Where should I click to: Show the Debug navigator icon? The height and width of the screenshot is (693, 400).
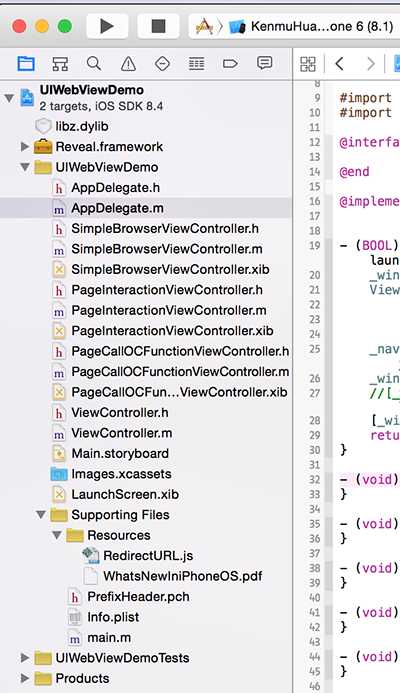pos(196,64)
